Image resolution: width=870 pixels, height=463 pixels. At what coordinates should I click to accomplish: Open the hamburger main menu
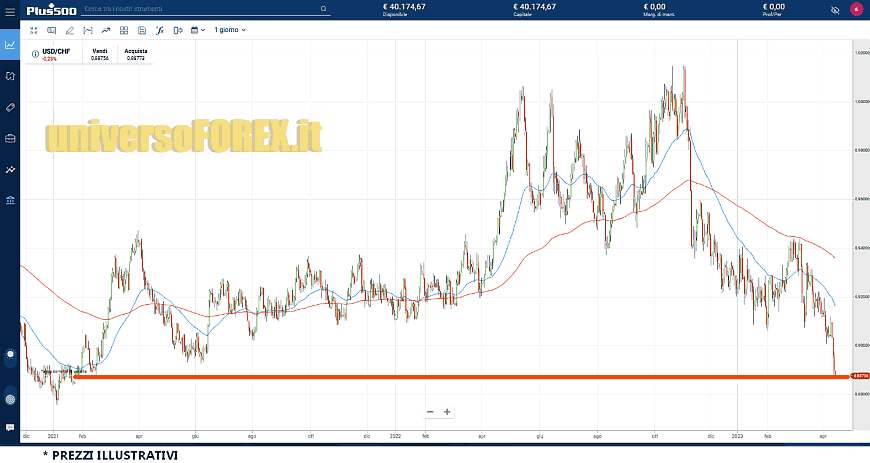(10, 9)
